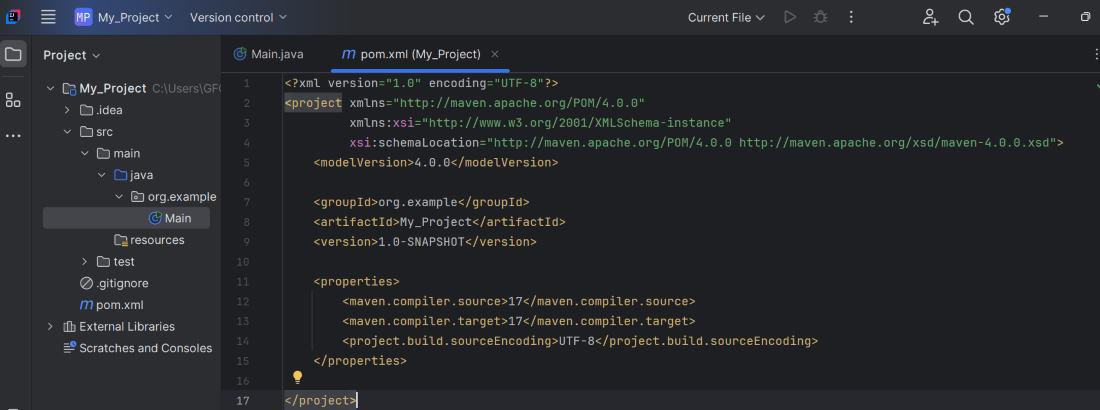The height and width of the screenshot is (410, 1100).
Task: Debug the current file
Action: click(821, 17)
